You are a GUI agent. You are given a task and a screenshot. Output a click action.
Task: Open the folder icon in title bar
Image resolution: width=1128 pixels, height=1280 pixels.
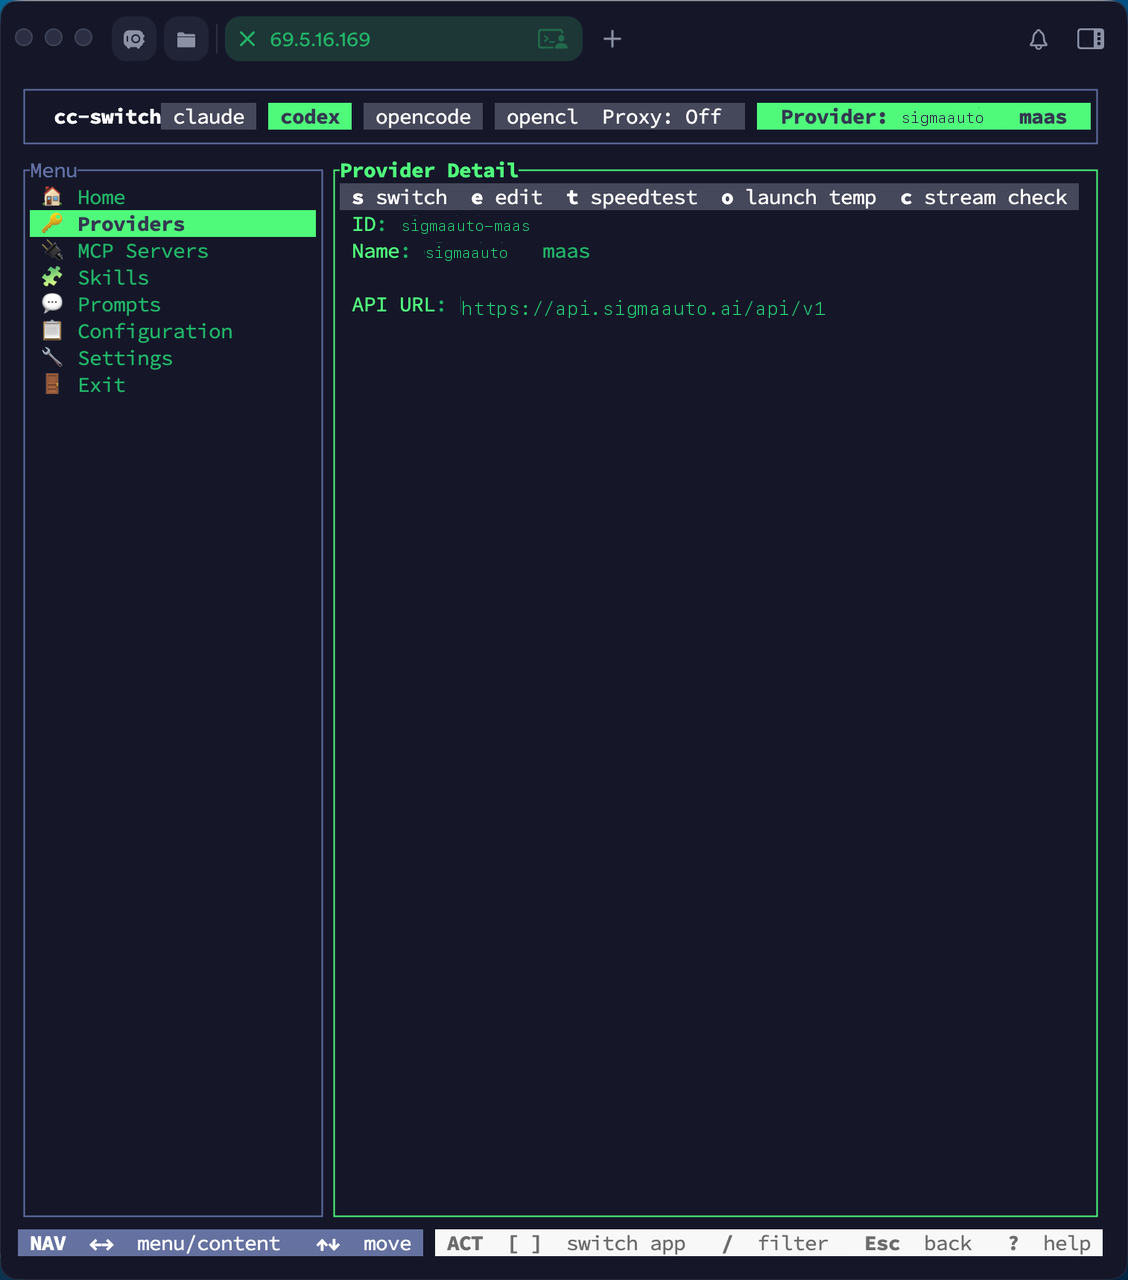pyautogui.click(x=186, y=39)
